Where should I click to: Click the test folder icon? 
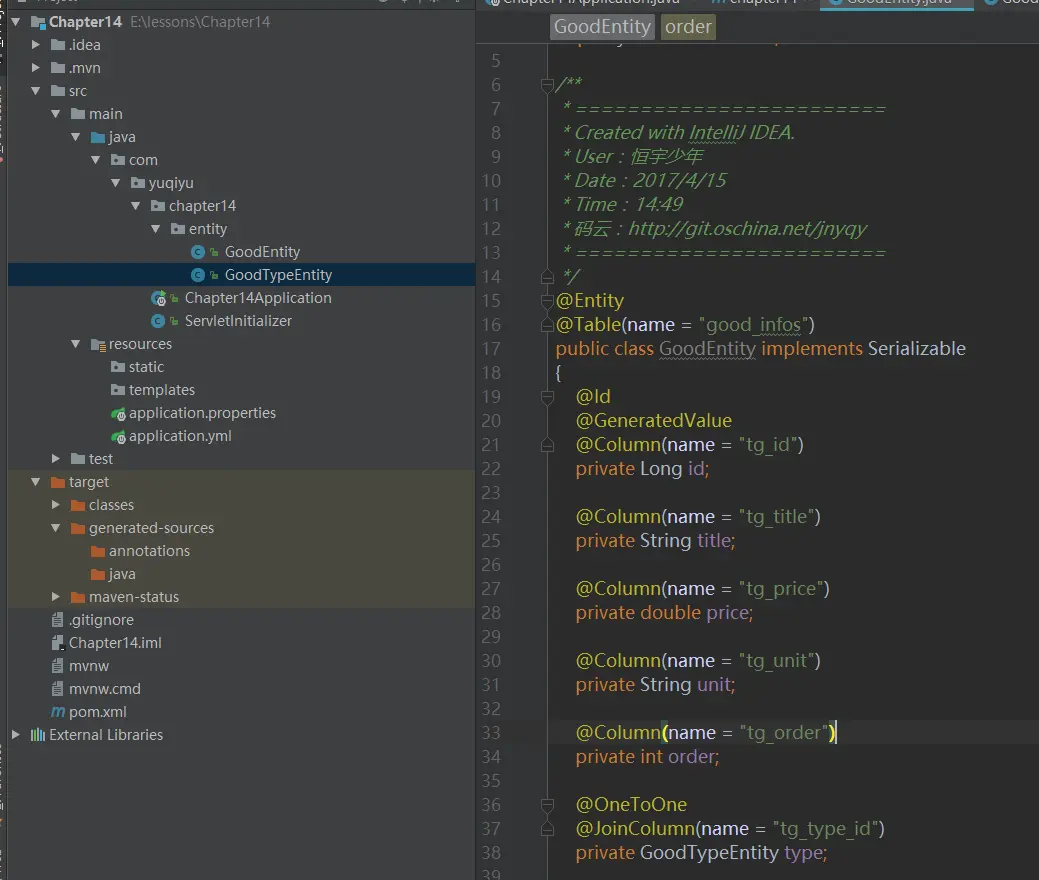pyautogui.click(x=78, y=459)
